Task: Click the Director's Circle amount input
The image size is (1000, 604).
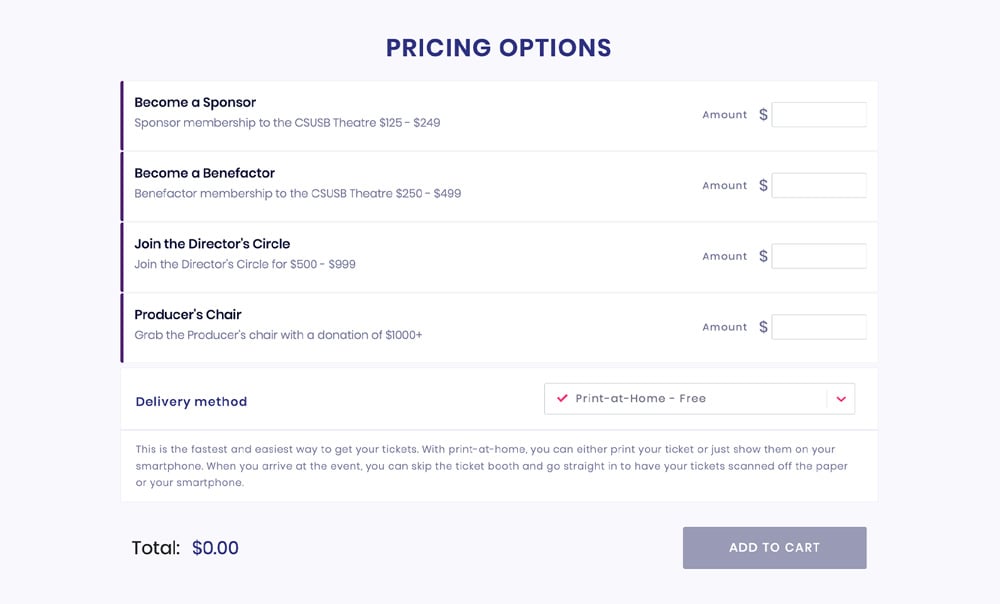Action: 819,256
